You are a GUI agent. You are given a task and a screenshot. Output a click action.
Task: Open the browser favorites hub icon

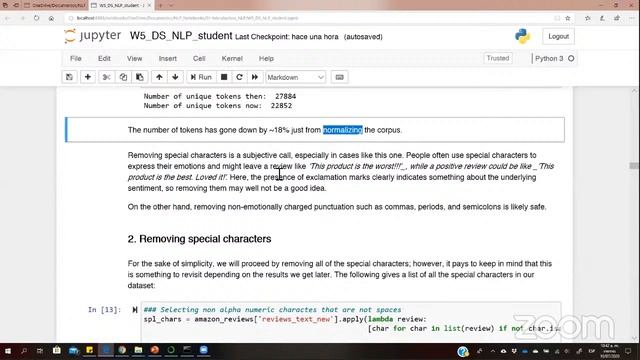pos(587,18)
